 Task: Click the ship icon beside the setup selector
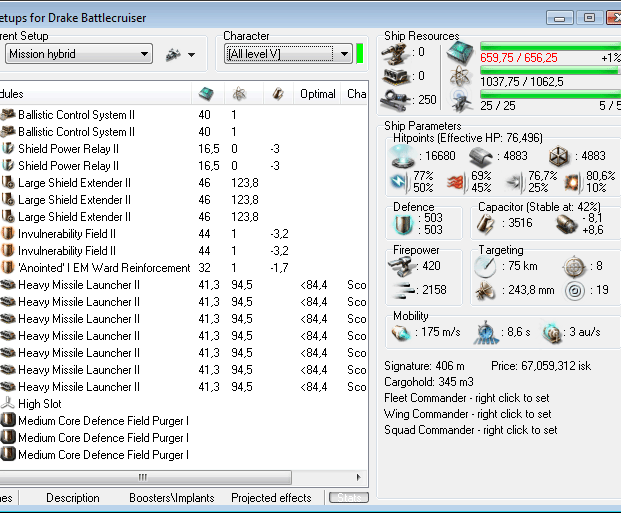click(173, 55)
